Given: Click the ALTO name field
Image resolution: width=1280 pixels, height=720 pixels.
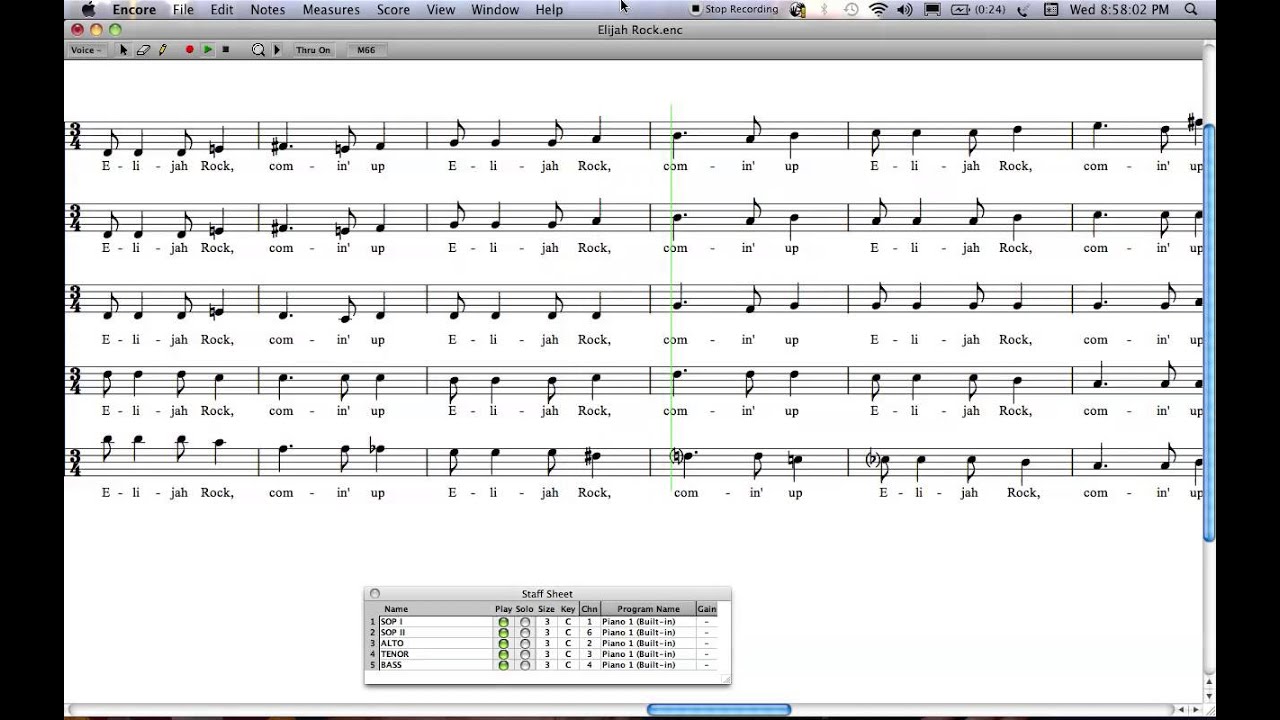Looking at the screenshot, I should 435,644.
